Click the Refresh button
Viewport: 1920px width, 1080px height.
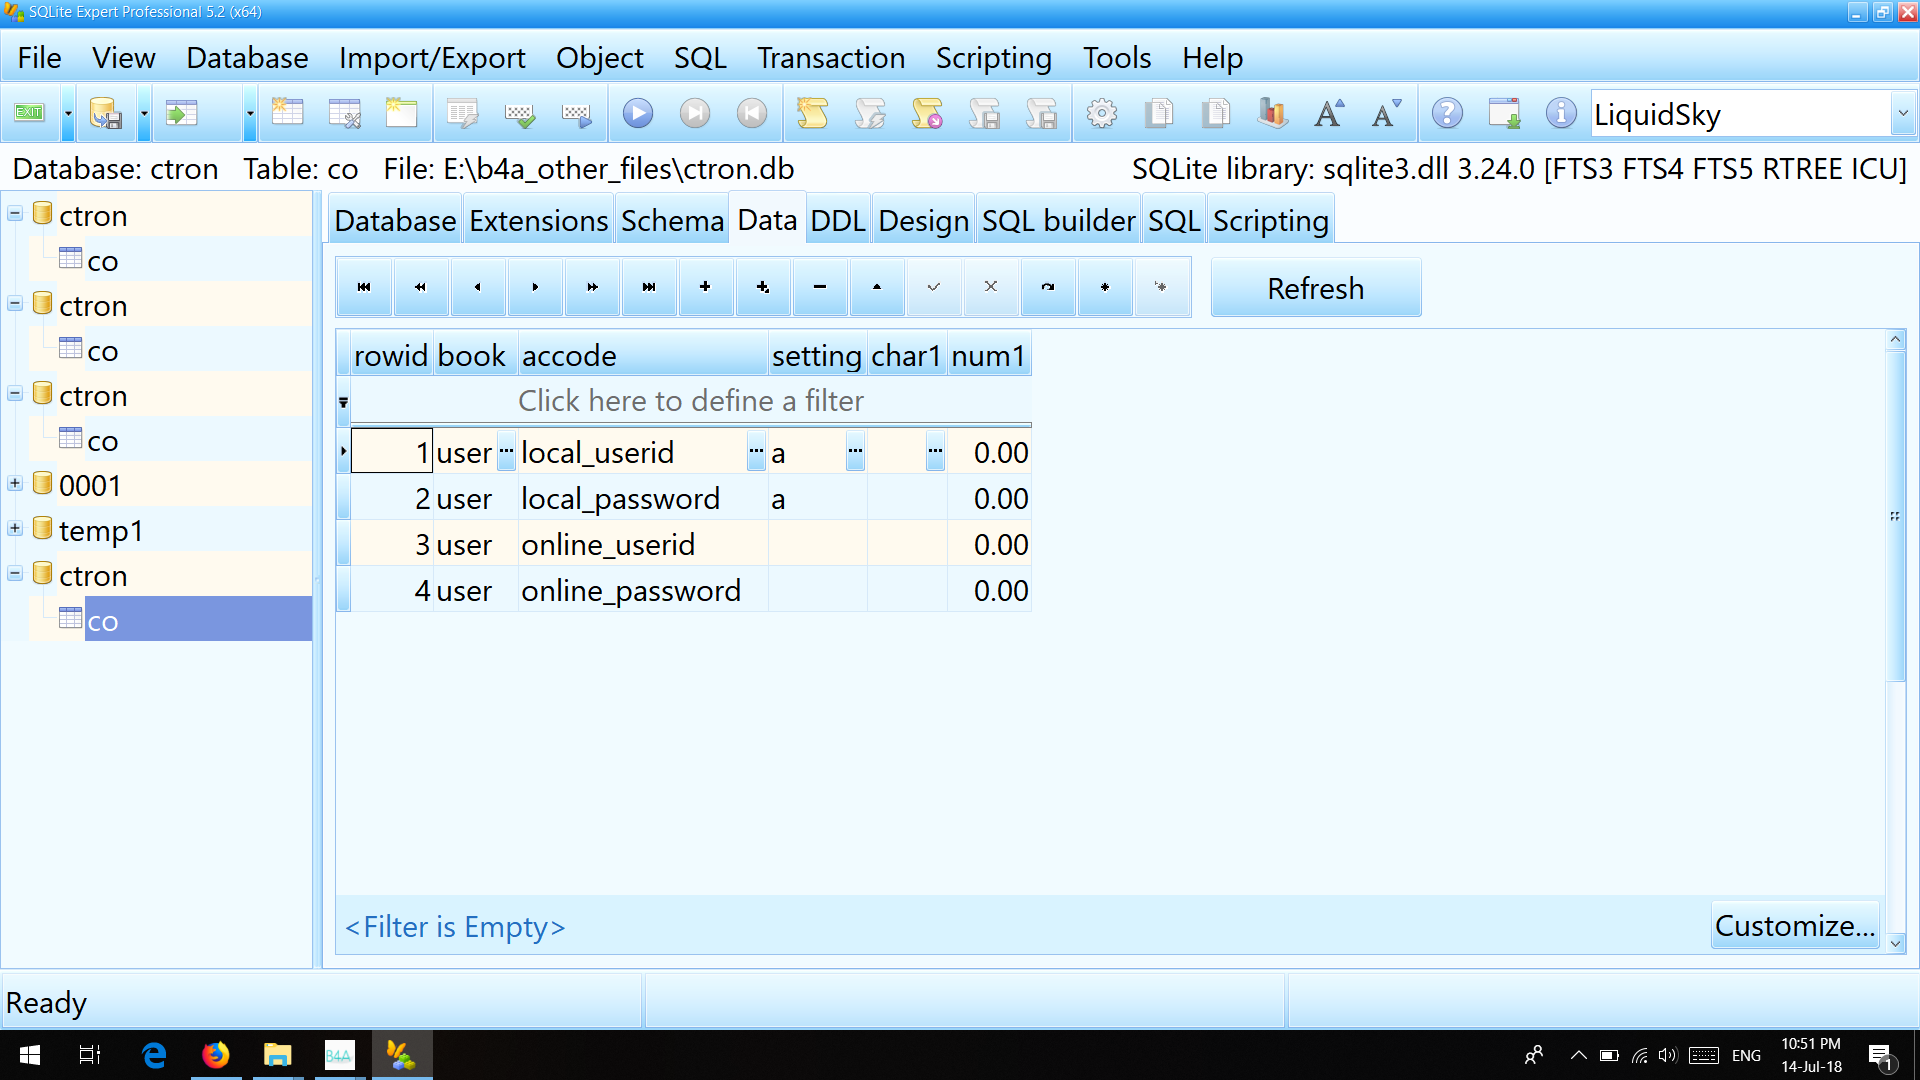(x=1315, y=288)
